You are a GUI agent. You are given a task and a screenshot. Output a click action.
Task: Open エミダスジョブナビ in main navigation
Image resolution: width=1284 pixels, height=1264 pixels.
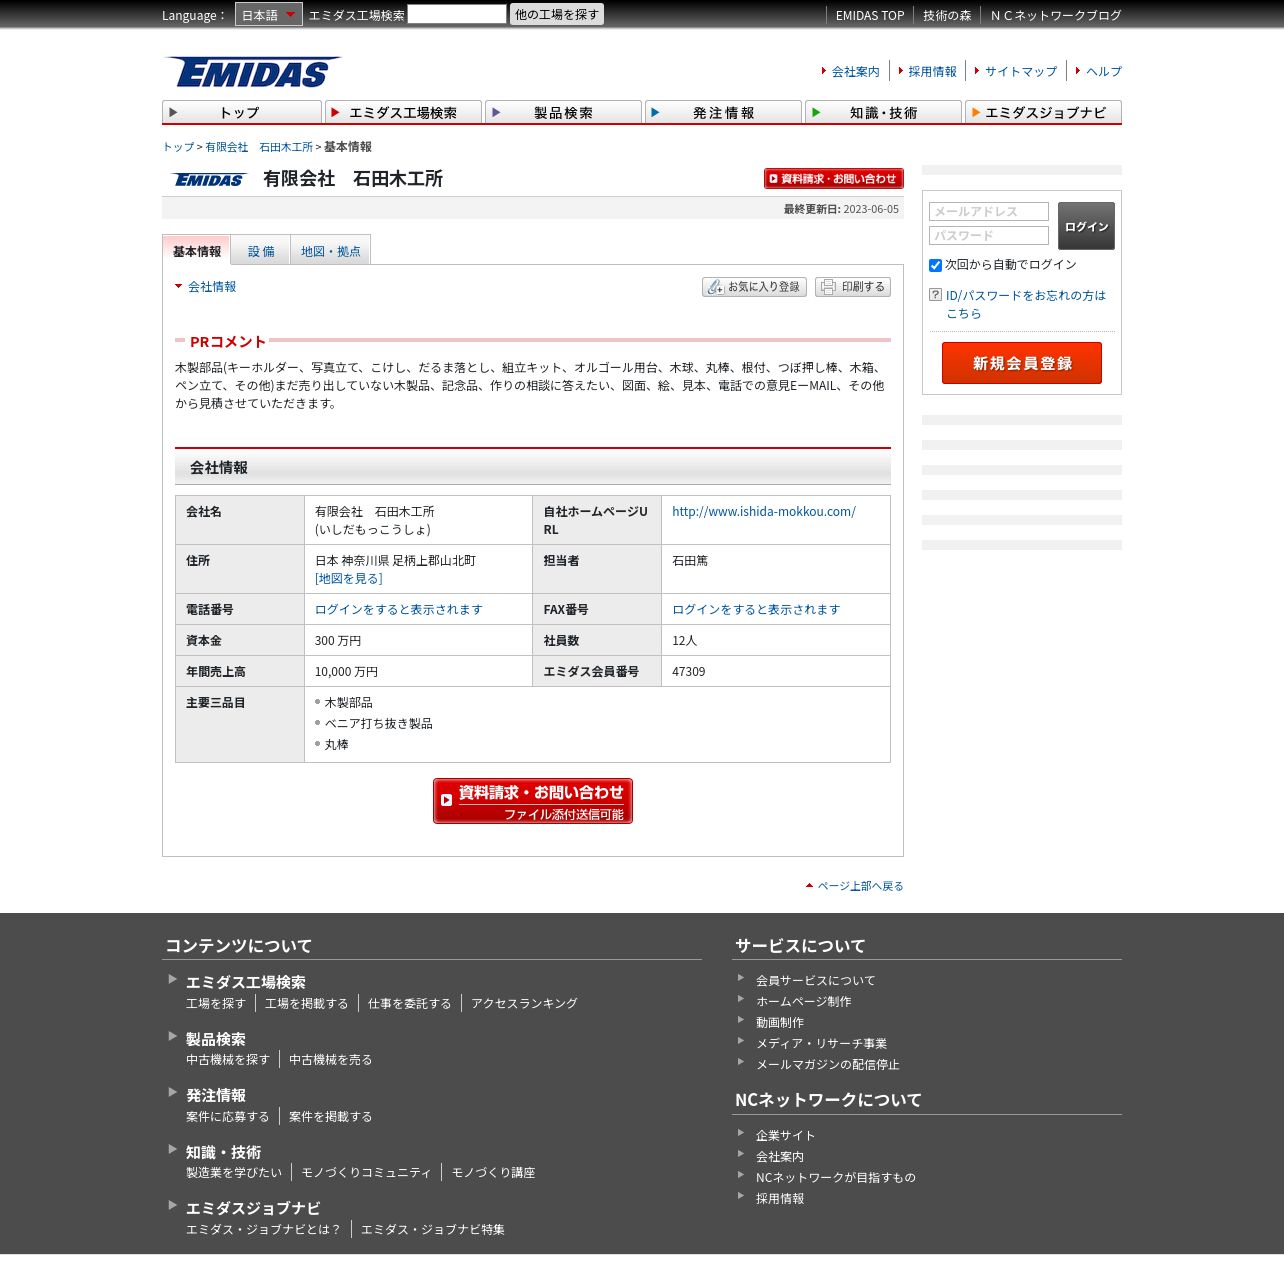1043,112
